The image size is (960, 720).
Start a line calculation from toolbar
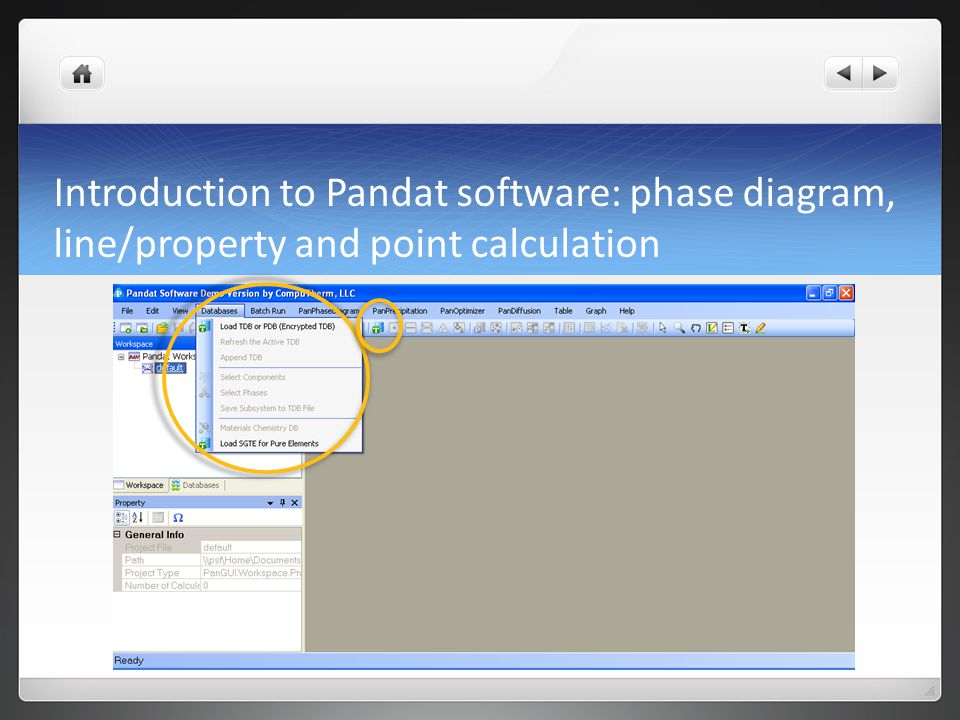pyautogui.click(x=411, y=328)
